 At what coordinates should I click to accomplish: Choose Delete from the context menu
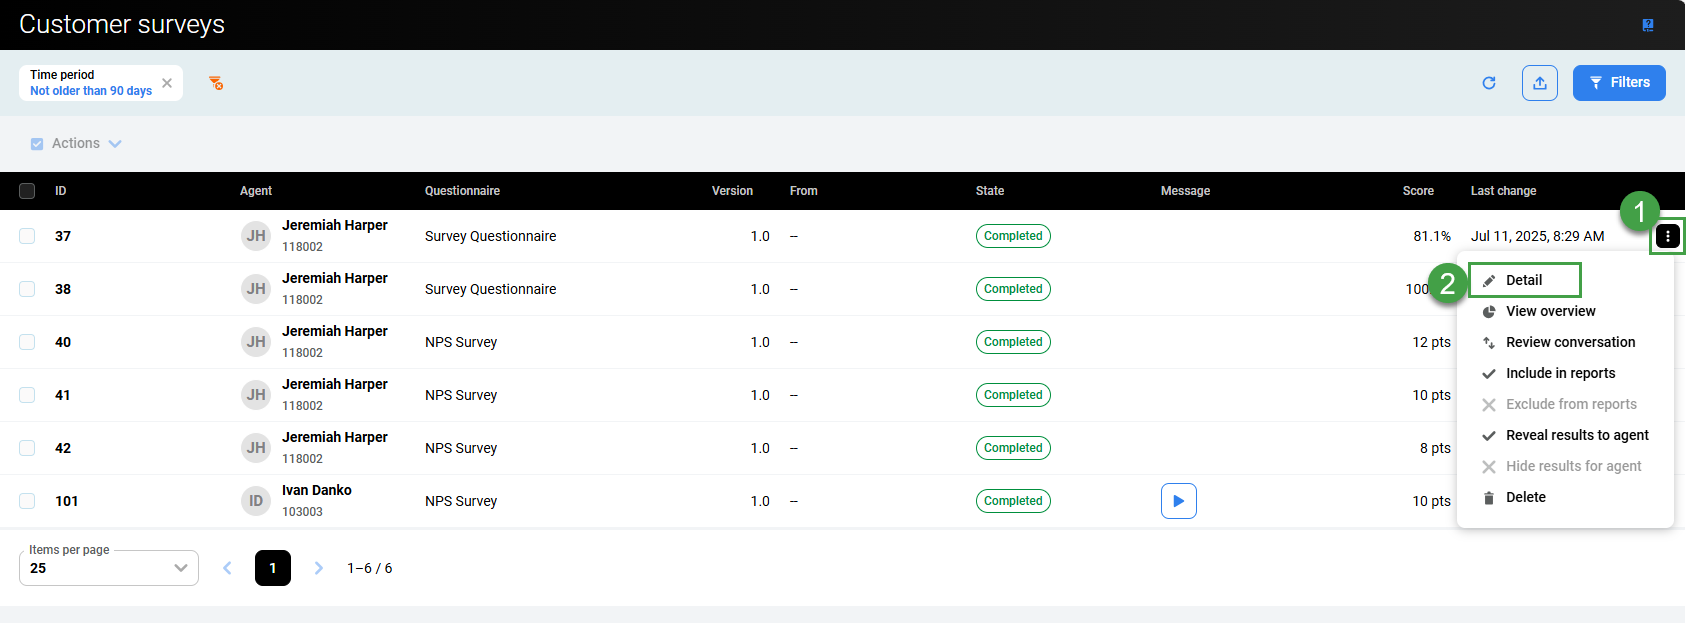tap(1525, 497)
